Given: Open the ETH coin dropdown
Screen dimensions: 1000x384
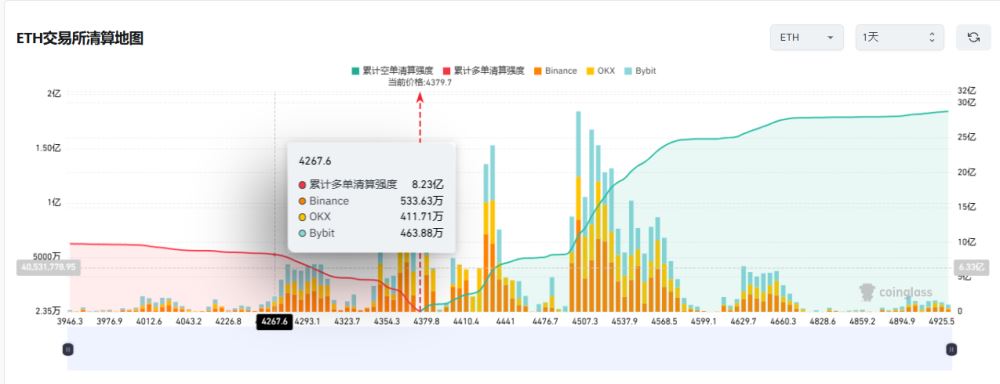Looking at the screenshot, I should tap(807, 38).
